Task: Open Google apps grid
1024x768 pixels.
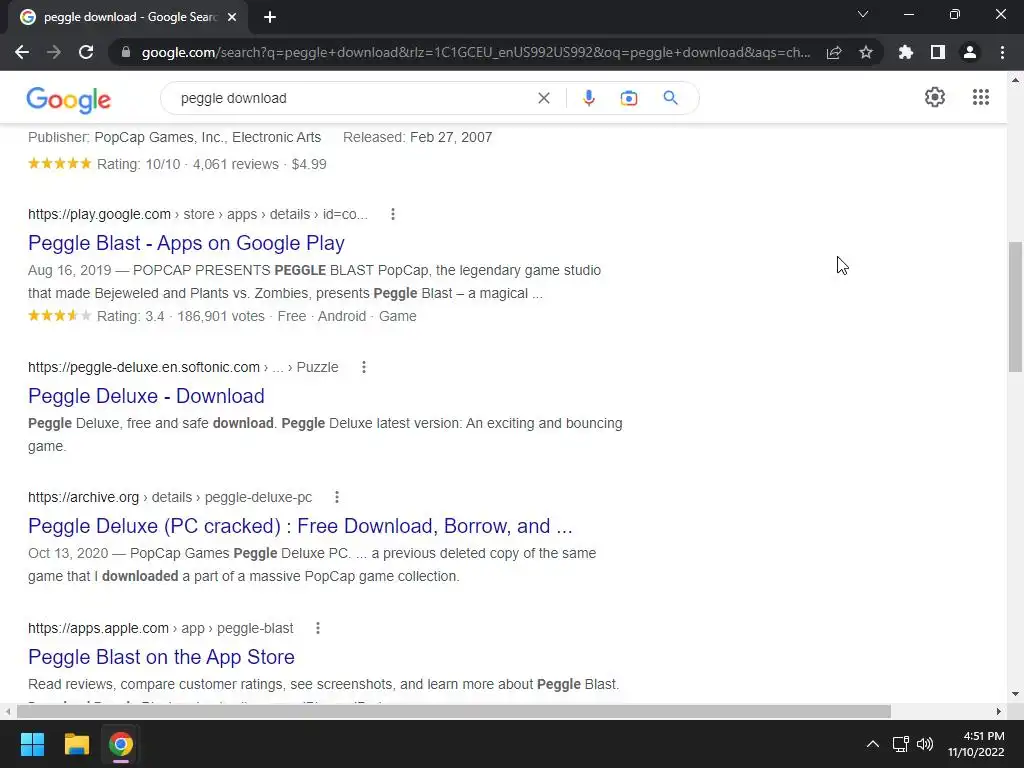Action: (980, 97)
